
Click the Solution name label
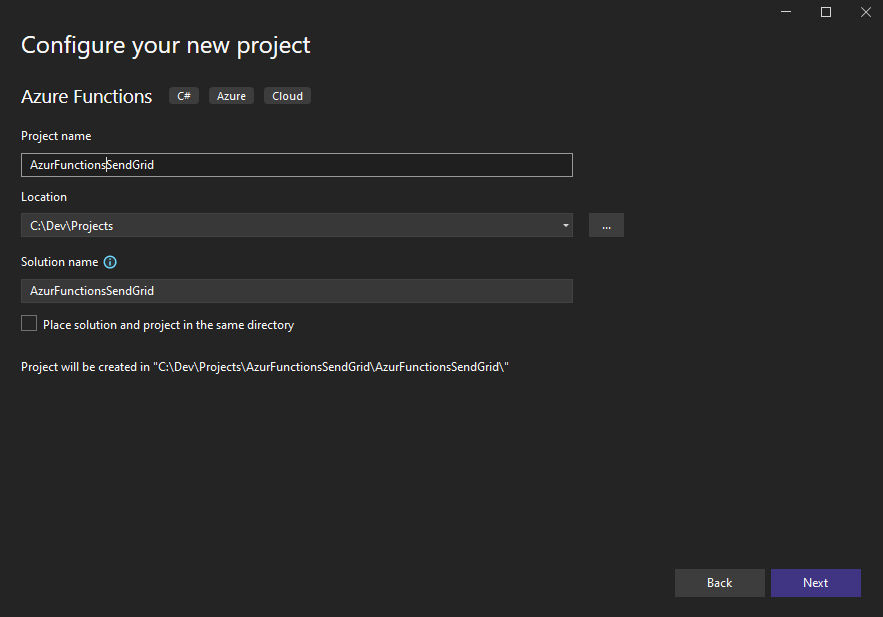(x=58, y=261)
